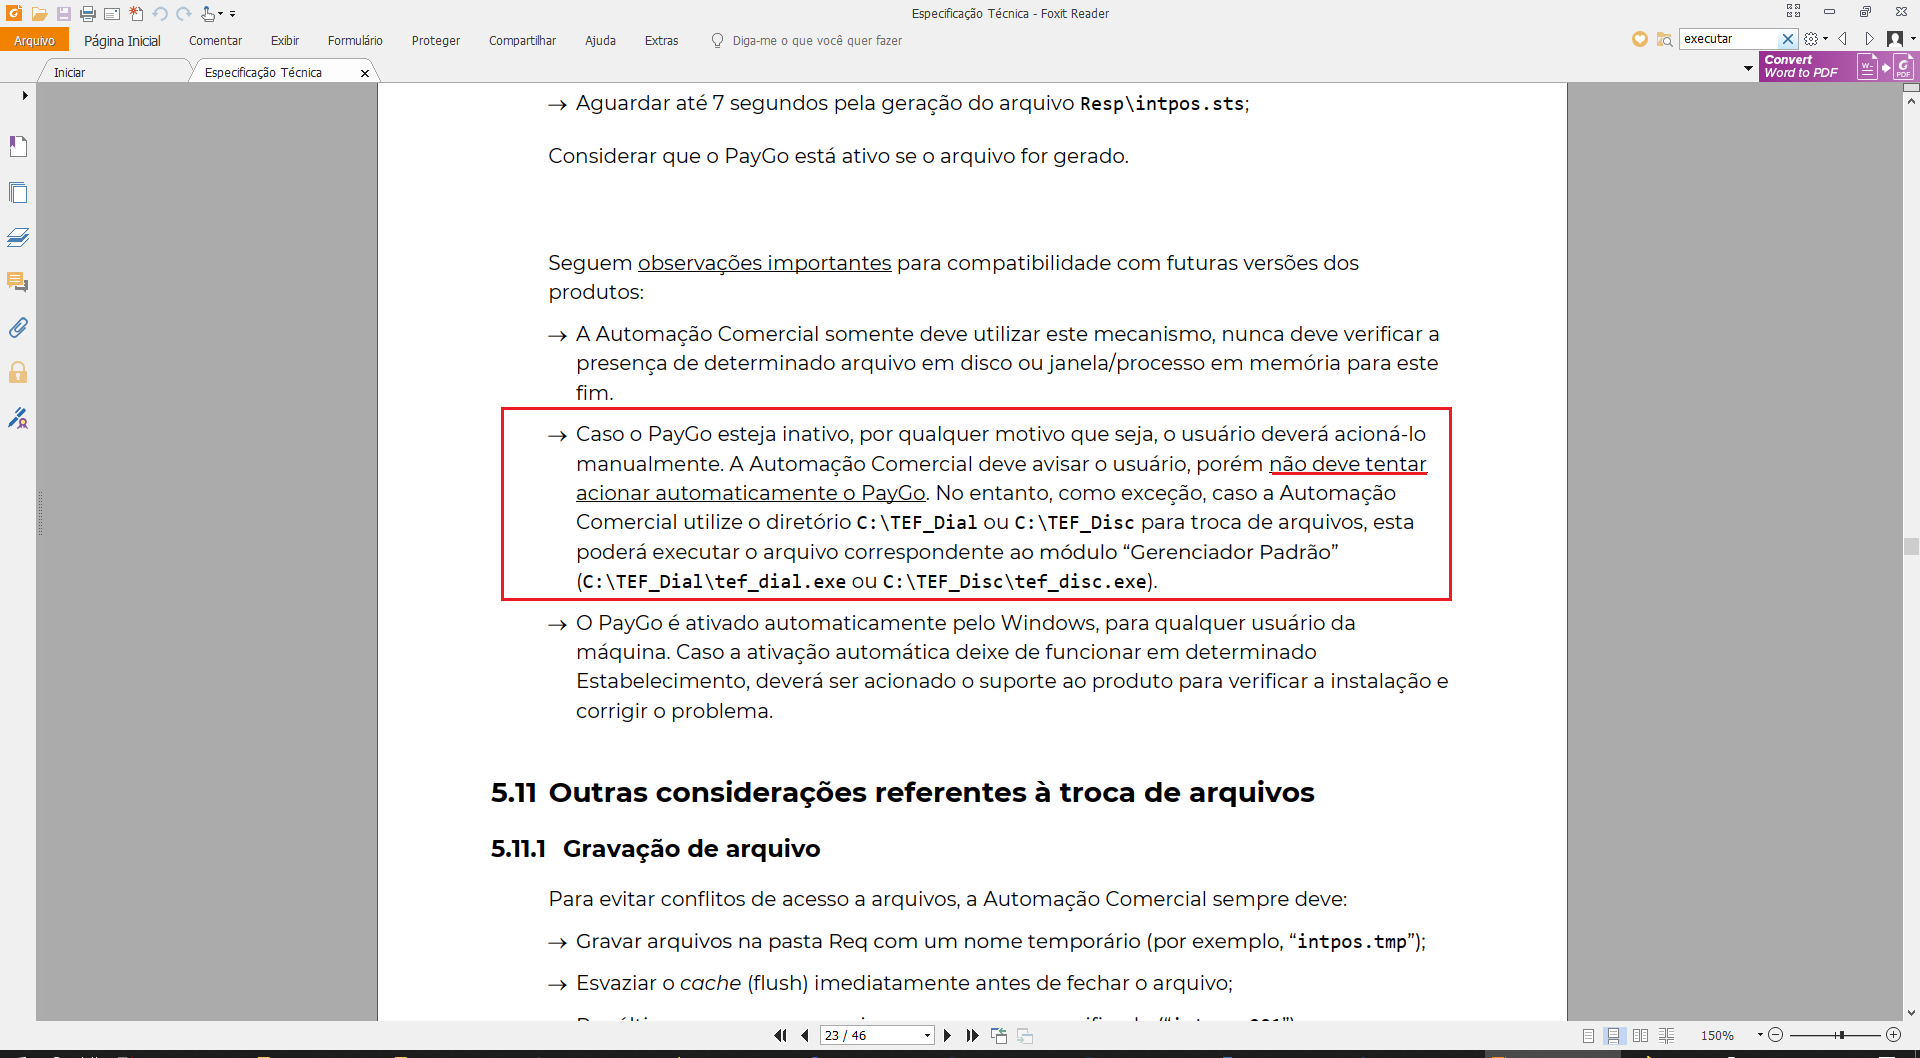Expand the navigation panel arrow
Image resolution: width=1920 pixels, height=1058 pixels.
tap(25, 96)
